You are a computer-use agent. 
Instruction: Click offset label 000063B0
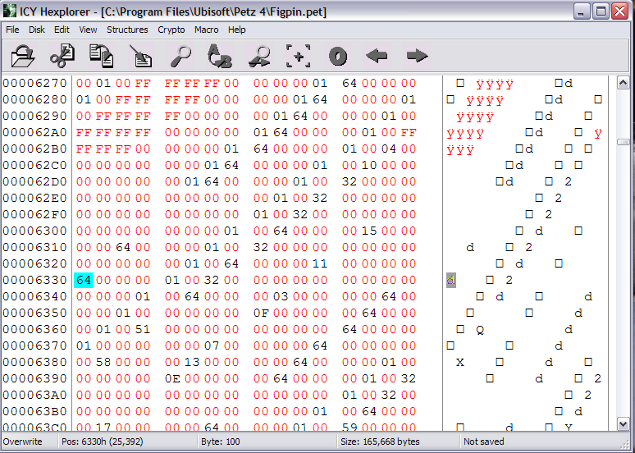pos(34,411)
